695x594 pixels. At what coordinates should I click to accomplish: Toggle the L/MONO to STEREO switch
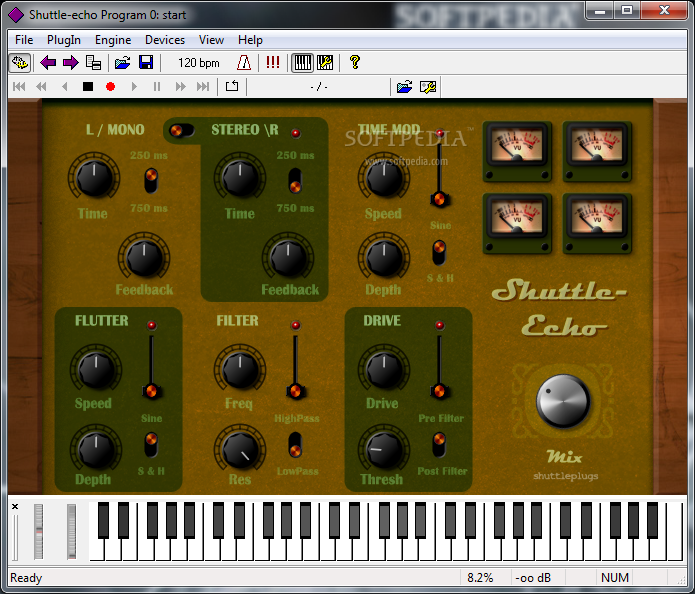click(x=181, y=130)
